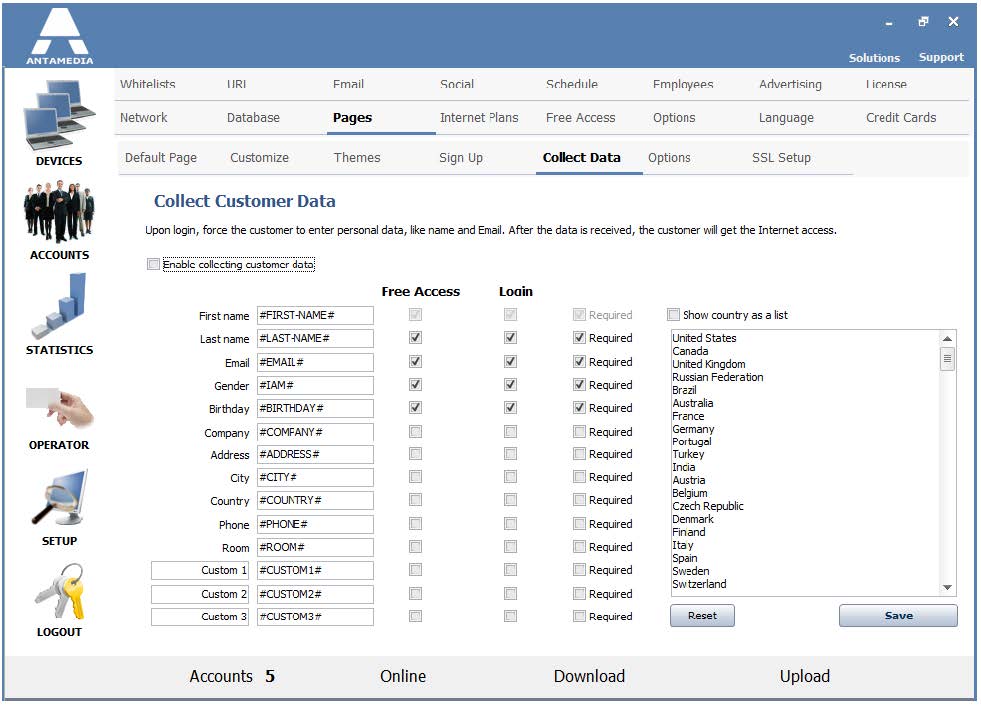
Task: Open the Schedule tab
Action: (572, 84)
